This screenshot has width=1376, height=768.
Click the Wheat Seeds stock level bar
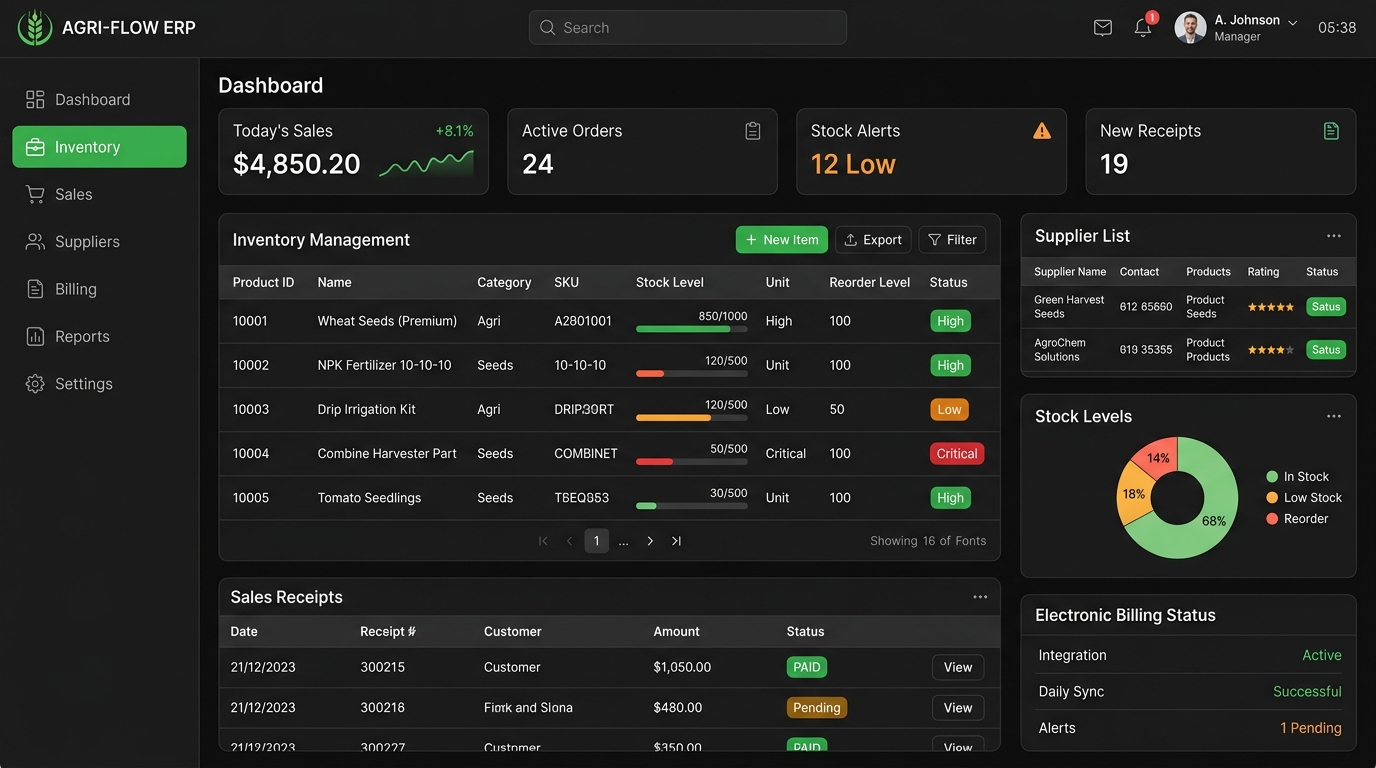692,329
